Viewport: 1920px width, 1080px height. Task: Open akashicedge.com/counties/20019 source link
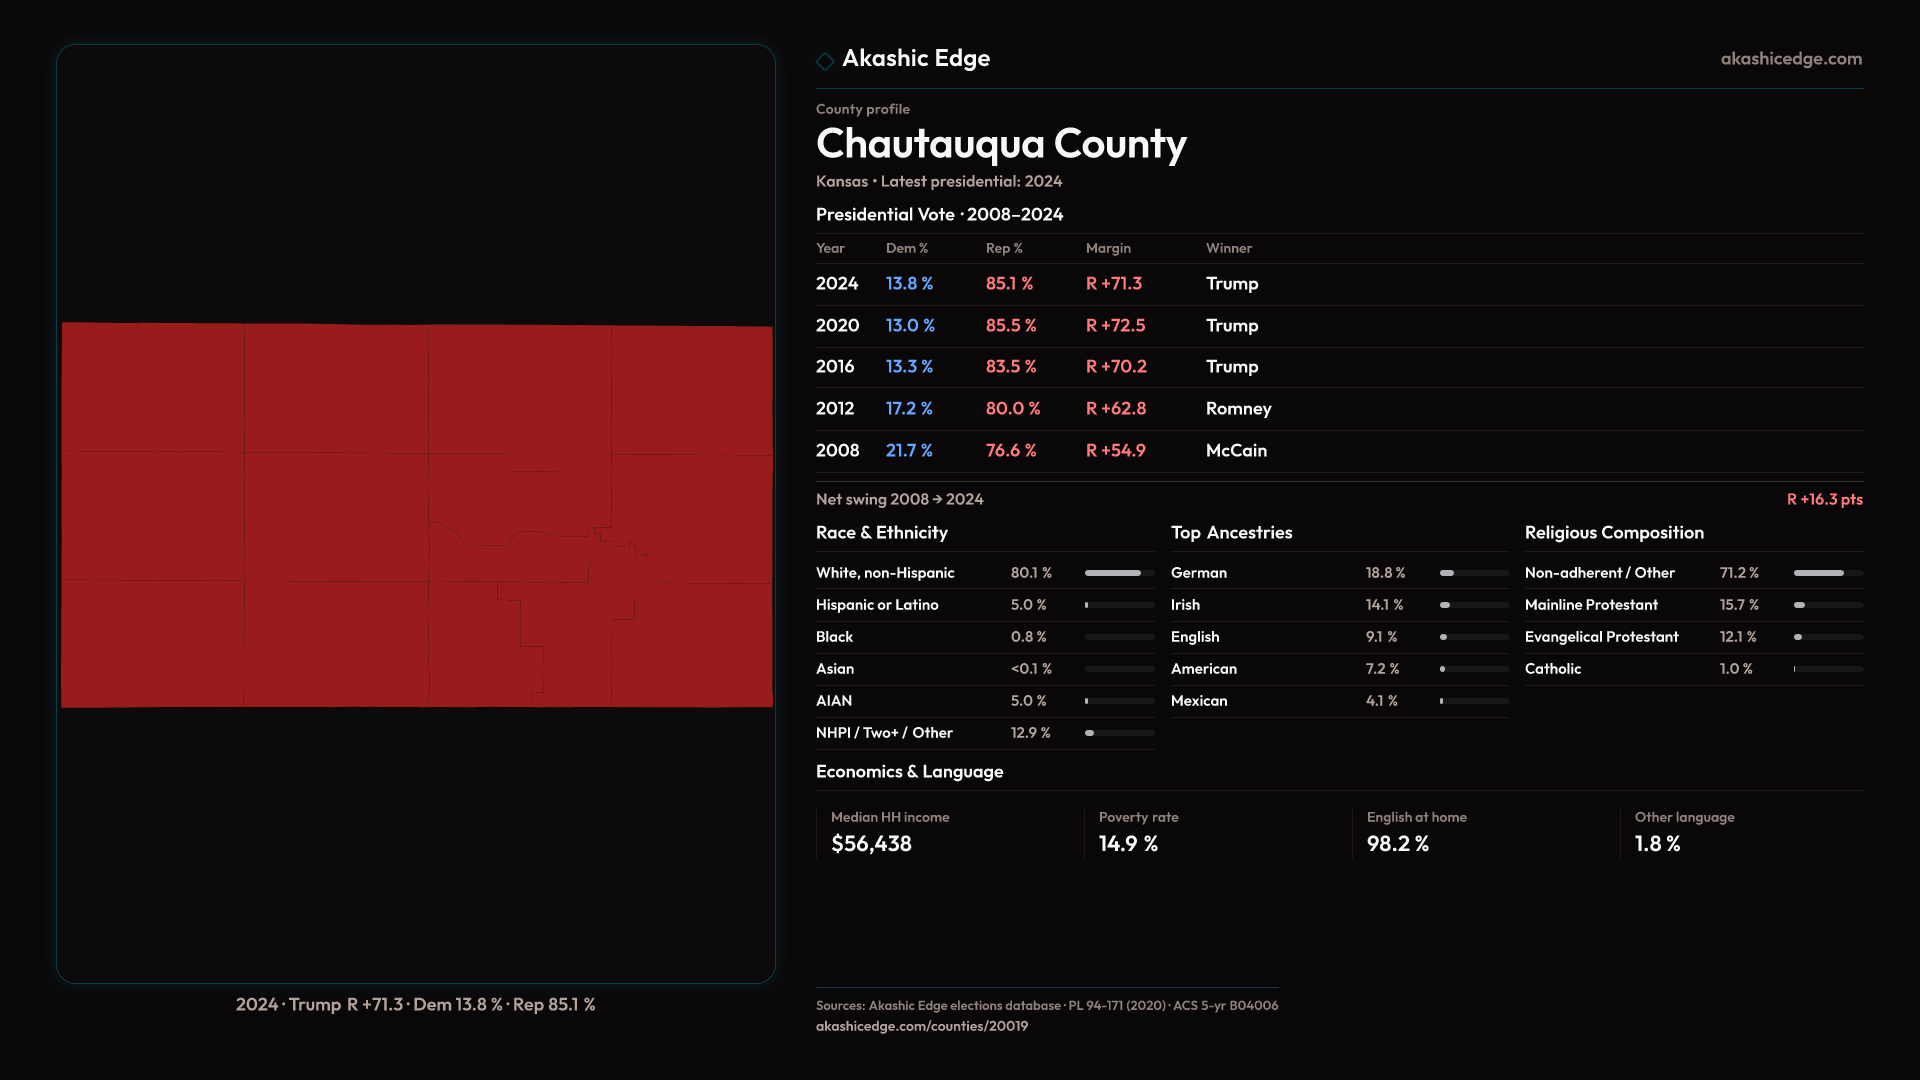point(921,1026)
